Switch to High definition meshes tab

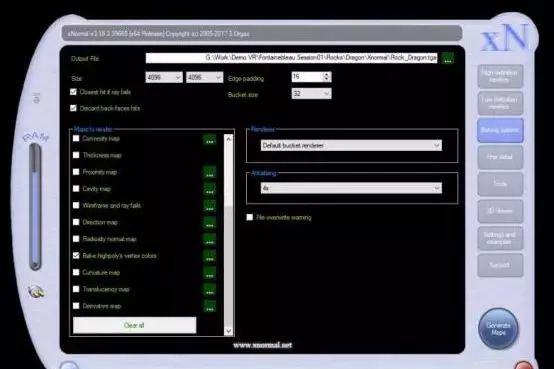(x=500, y=76)
